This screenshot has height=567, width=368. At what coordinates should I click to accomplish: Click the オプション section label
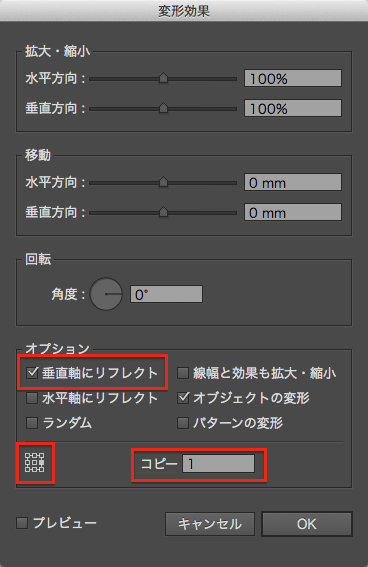coord(57,349)
